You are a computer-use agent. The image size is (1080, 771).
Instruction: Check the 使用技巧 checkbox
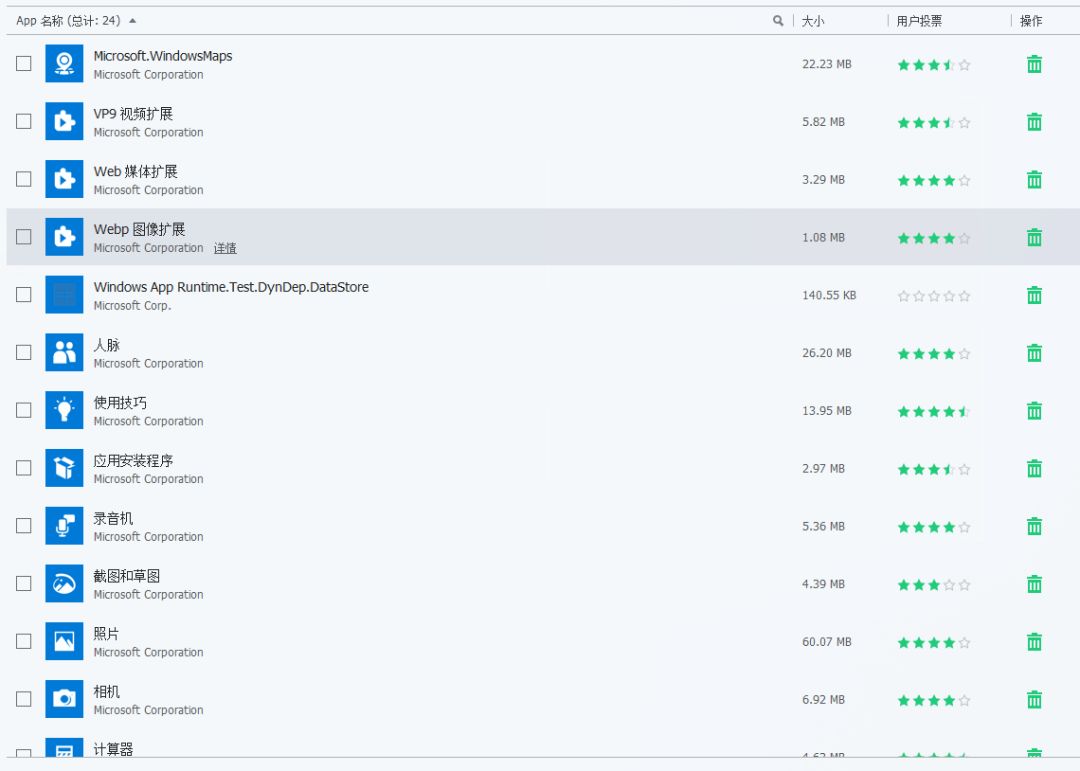pos(23,411)
